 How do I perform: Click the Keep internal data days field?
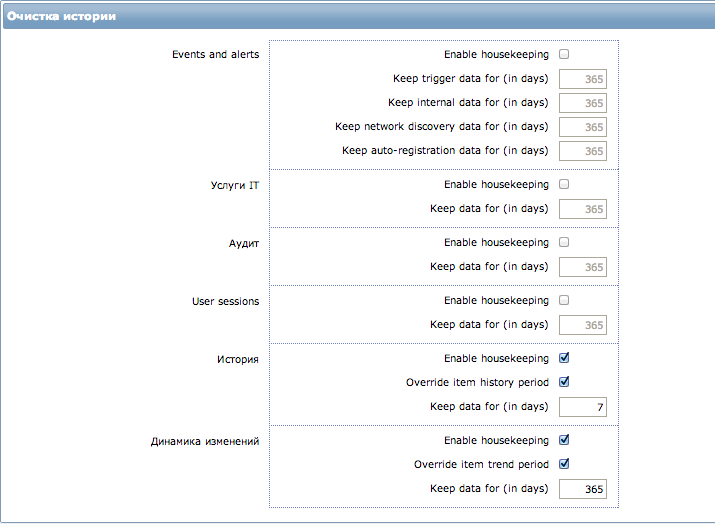(583, 103)
